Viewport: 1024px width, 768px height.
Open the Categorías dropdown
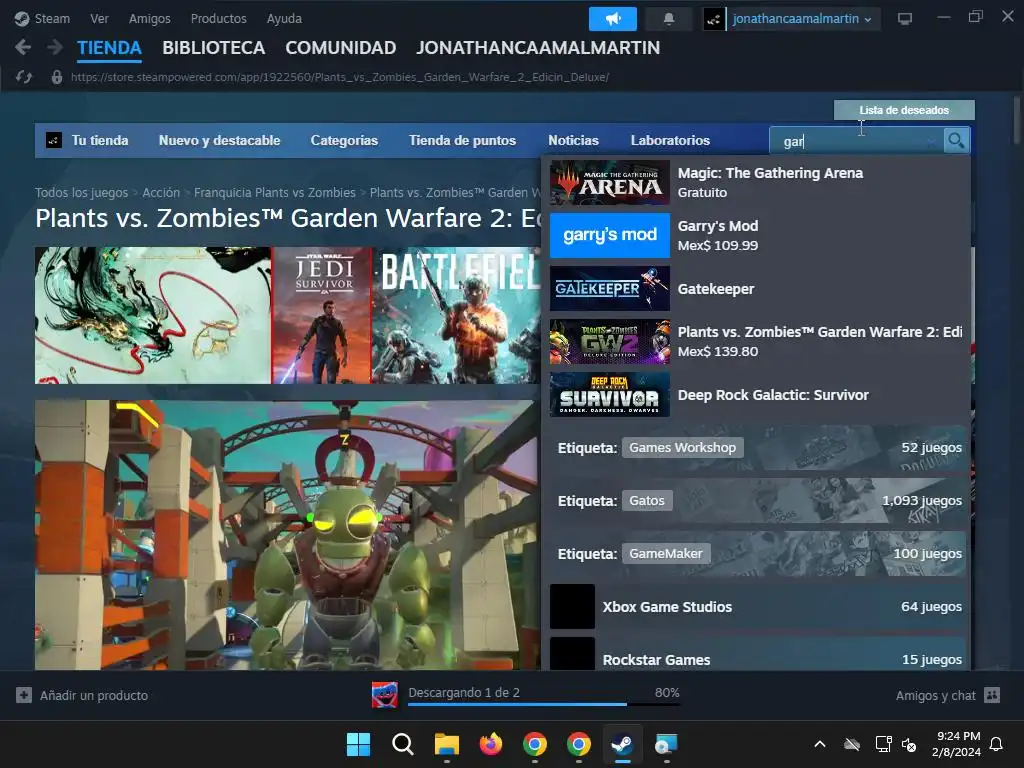click(344, 140)
